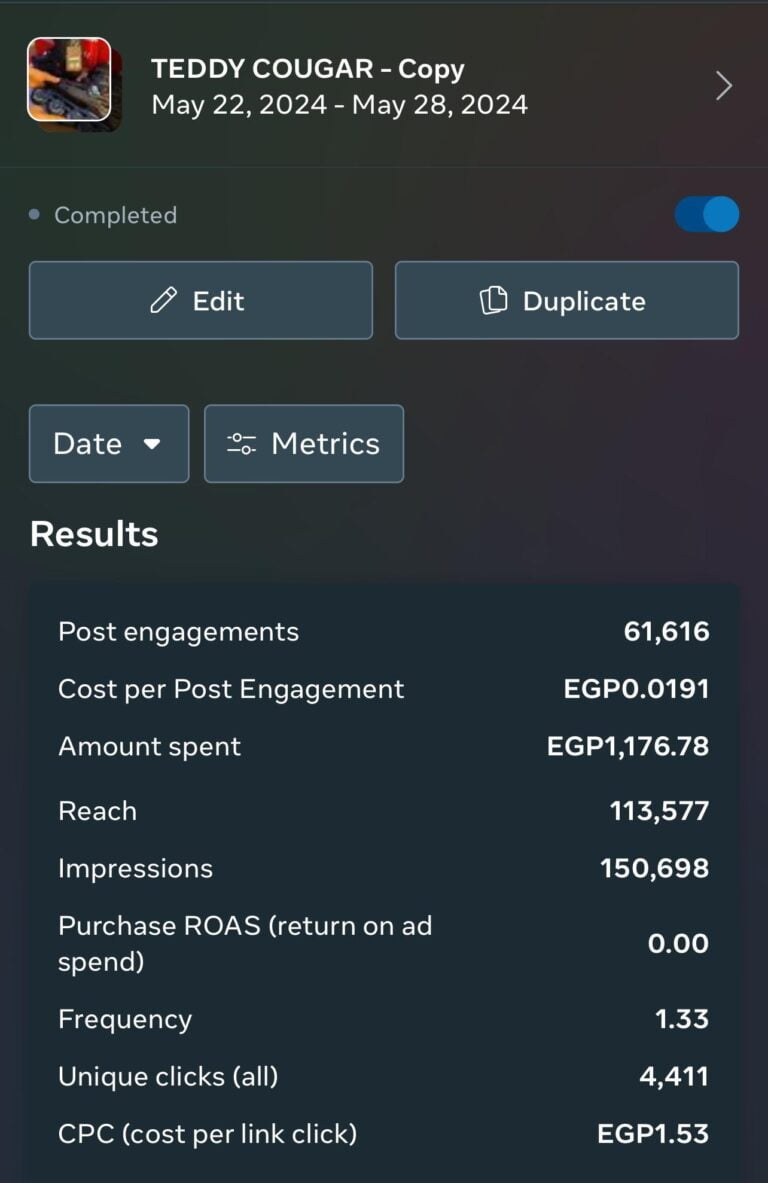Click the CPC cost per link click row
Screen dimensions: 768x1183
pos(383,1134)
